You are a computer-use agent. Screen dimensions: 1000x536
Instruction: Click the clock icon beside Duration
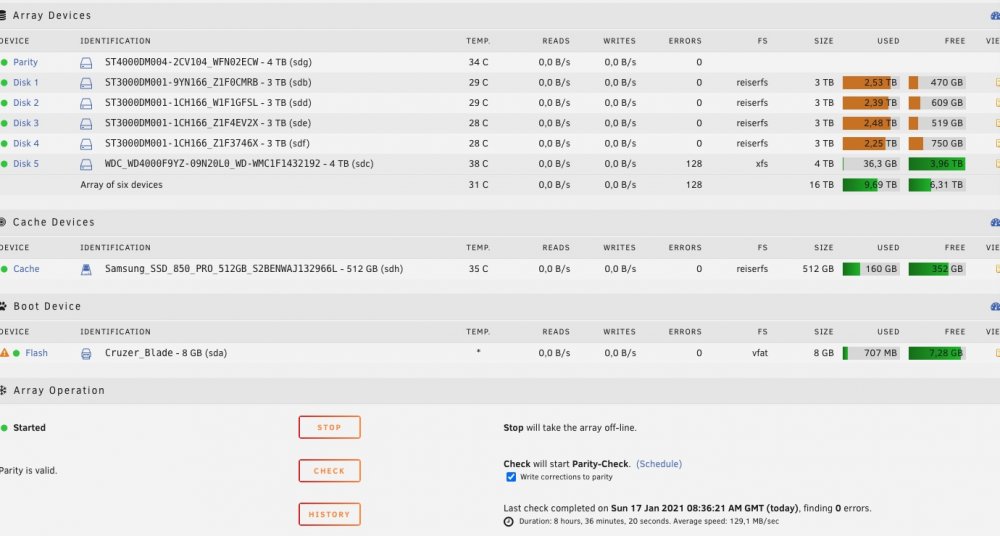[508, 521]
